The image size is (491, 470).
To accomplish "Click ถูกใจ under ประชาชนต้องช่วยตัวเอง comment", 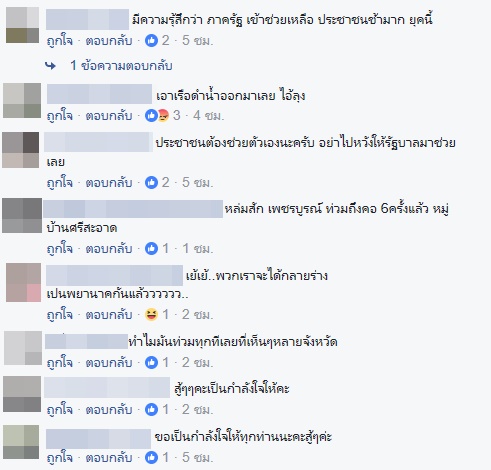I will coord(60,183).
